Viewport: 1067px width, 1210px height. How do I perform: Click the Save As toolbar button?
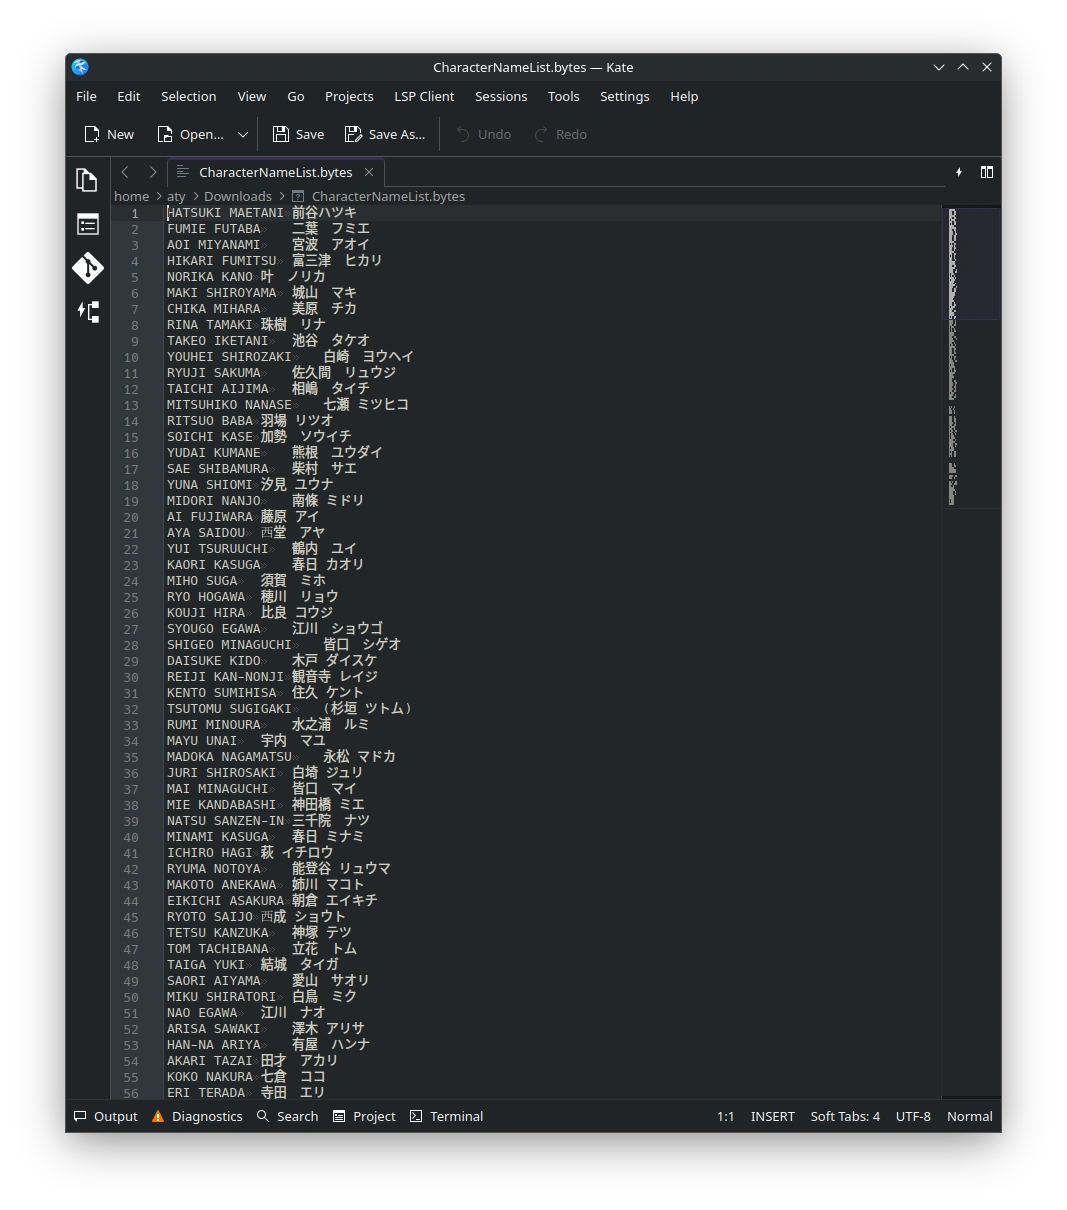click(385, 134)
